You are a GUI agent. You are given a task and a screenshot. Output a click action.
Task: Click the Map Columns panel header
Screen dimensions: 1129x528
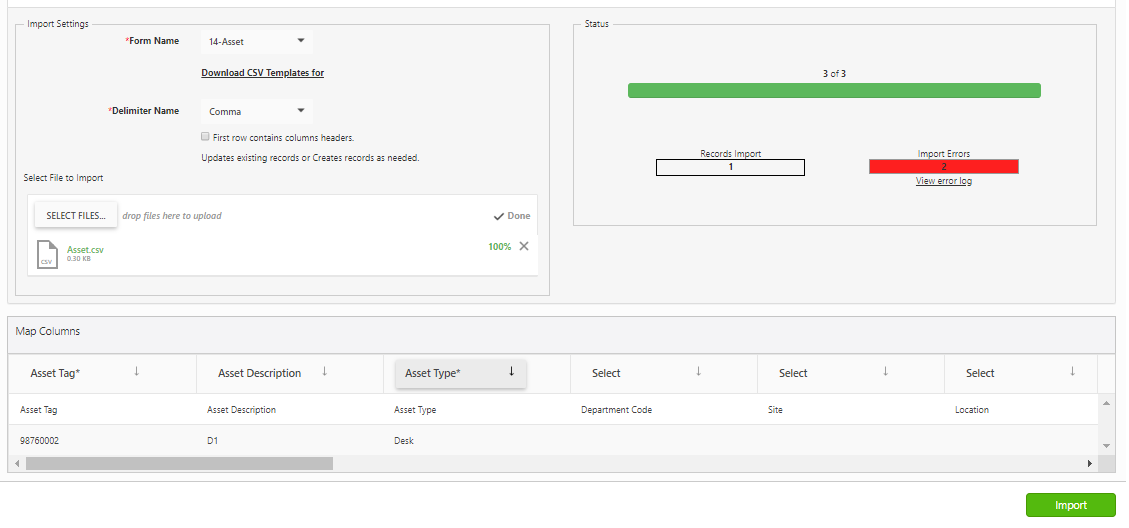tap(562, 335)
